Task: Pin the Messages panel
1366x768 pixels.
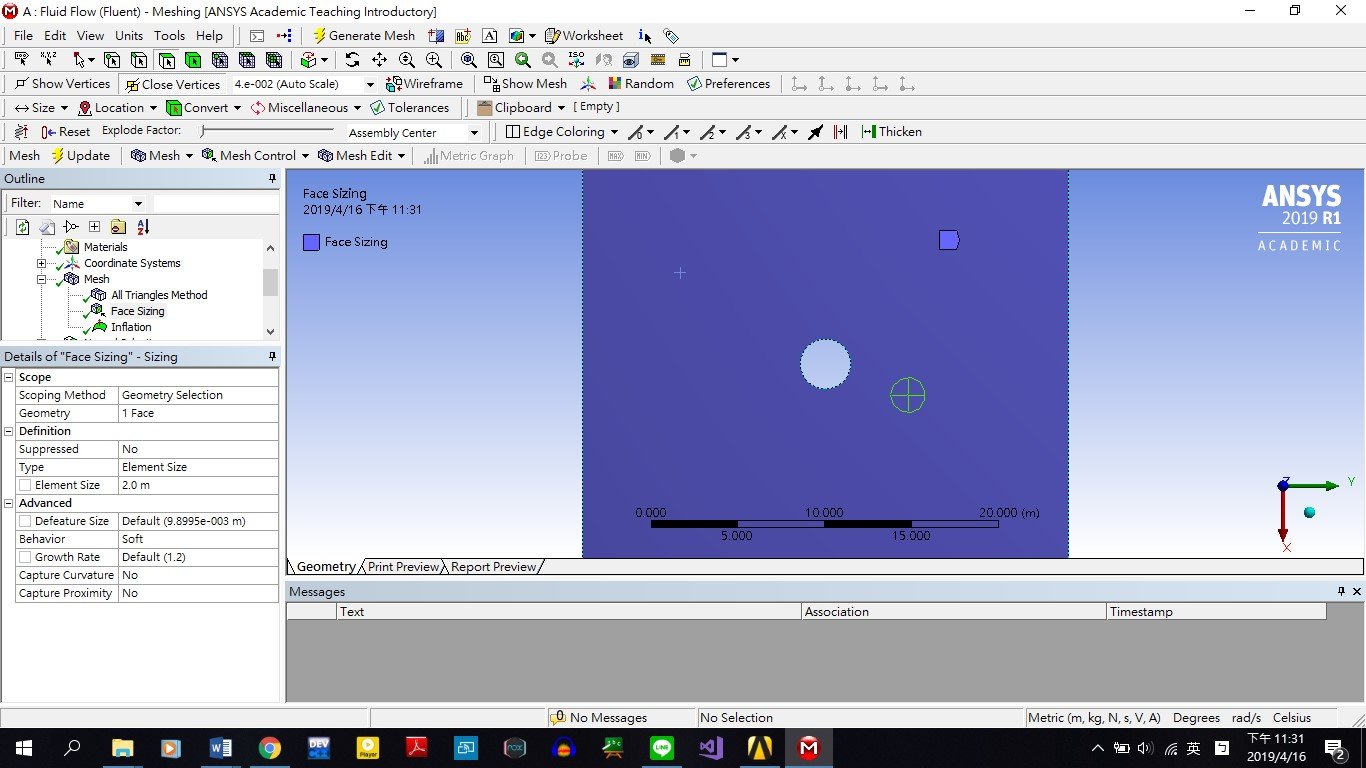Action: click(1341, 591)
